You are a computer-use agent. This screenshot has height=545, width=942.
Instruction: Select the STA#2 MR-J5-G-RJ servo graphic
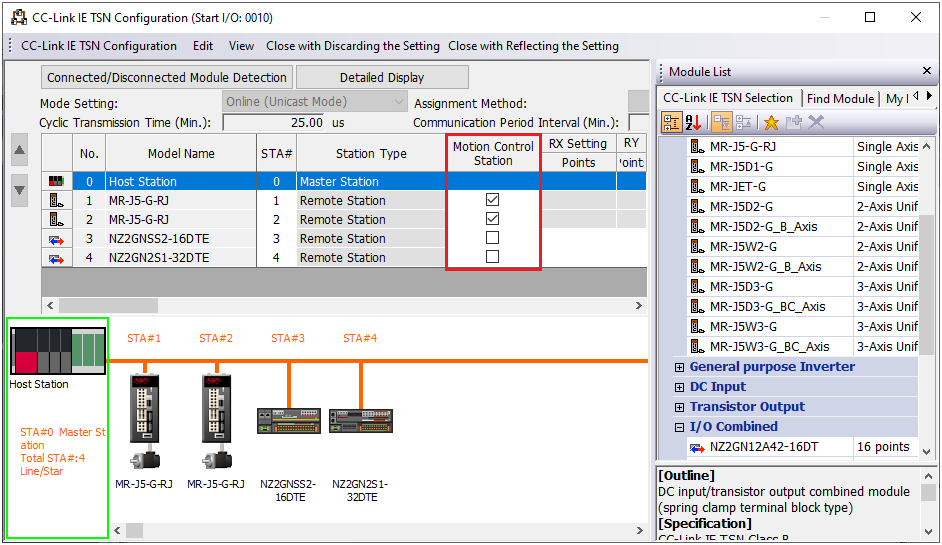pyautogui.click(x=216, y=421)
